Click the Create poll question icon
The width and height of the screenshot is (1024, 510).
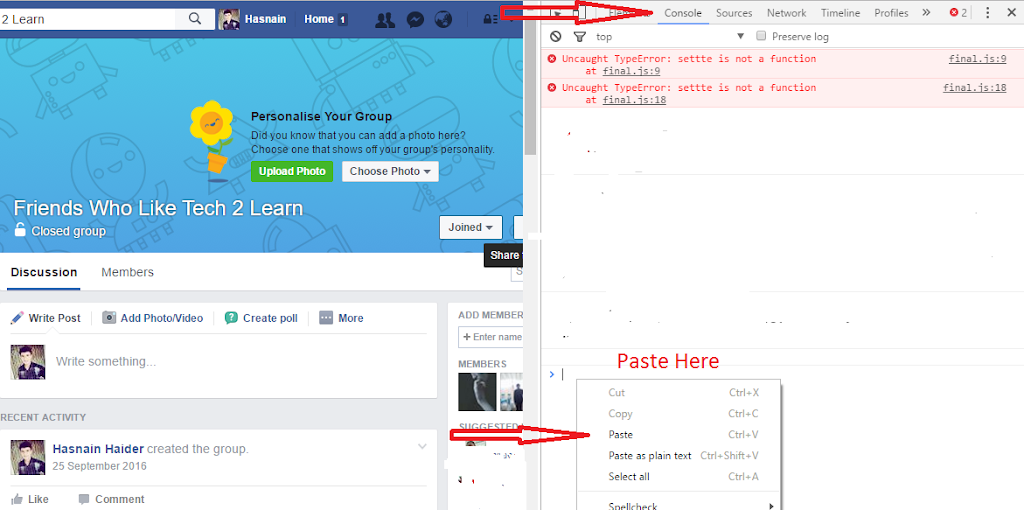pyautogui.click(x=231, y=318)
